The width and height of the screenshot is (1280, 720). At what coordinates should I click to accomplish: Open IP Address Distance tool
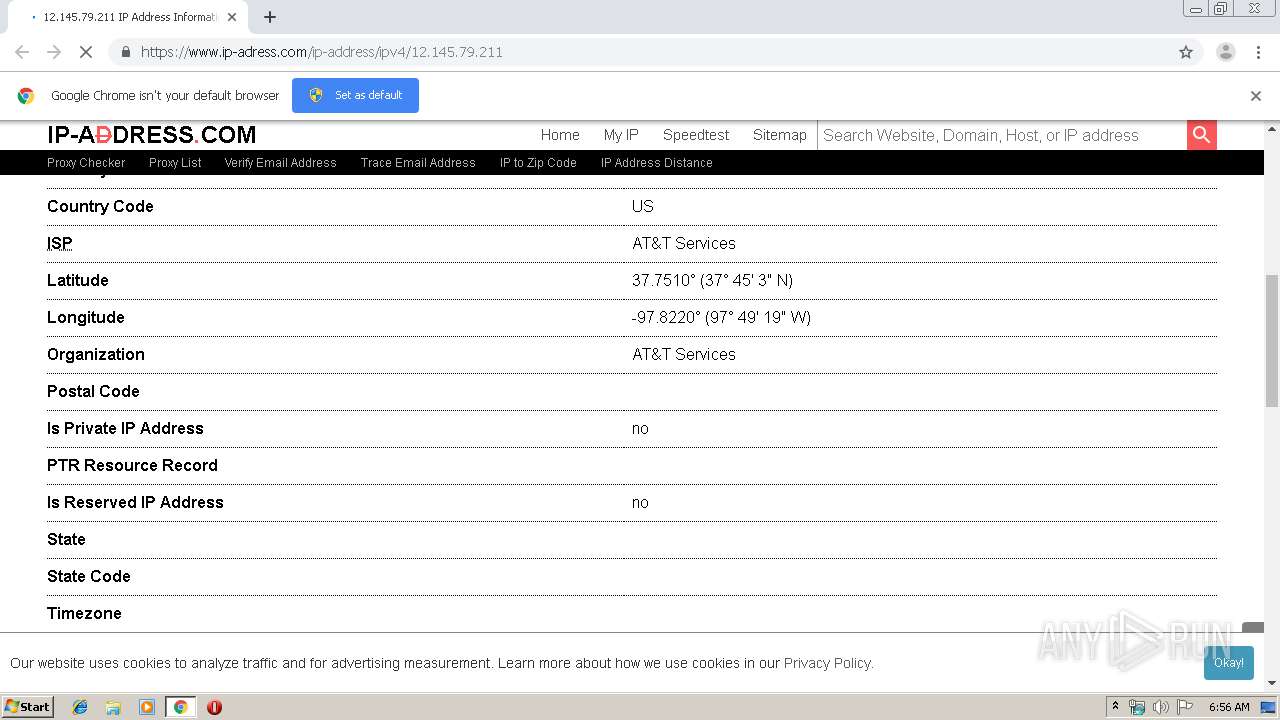(656, 163)
